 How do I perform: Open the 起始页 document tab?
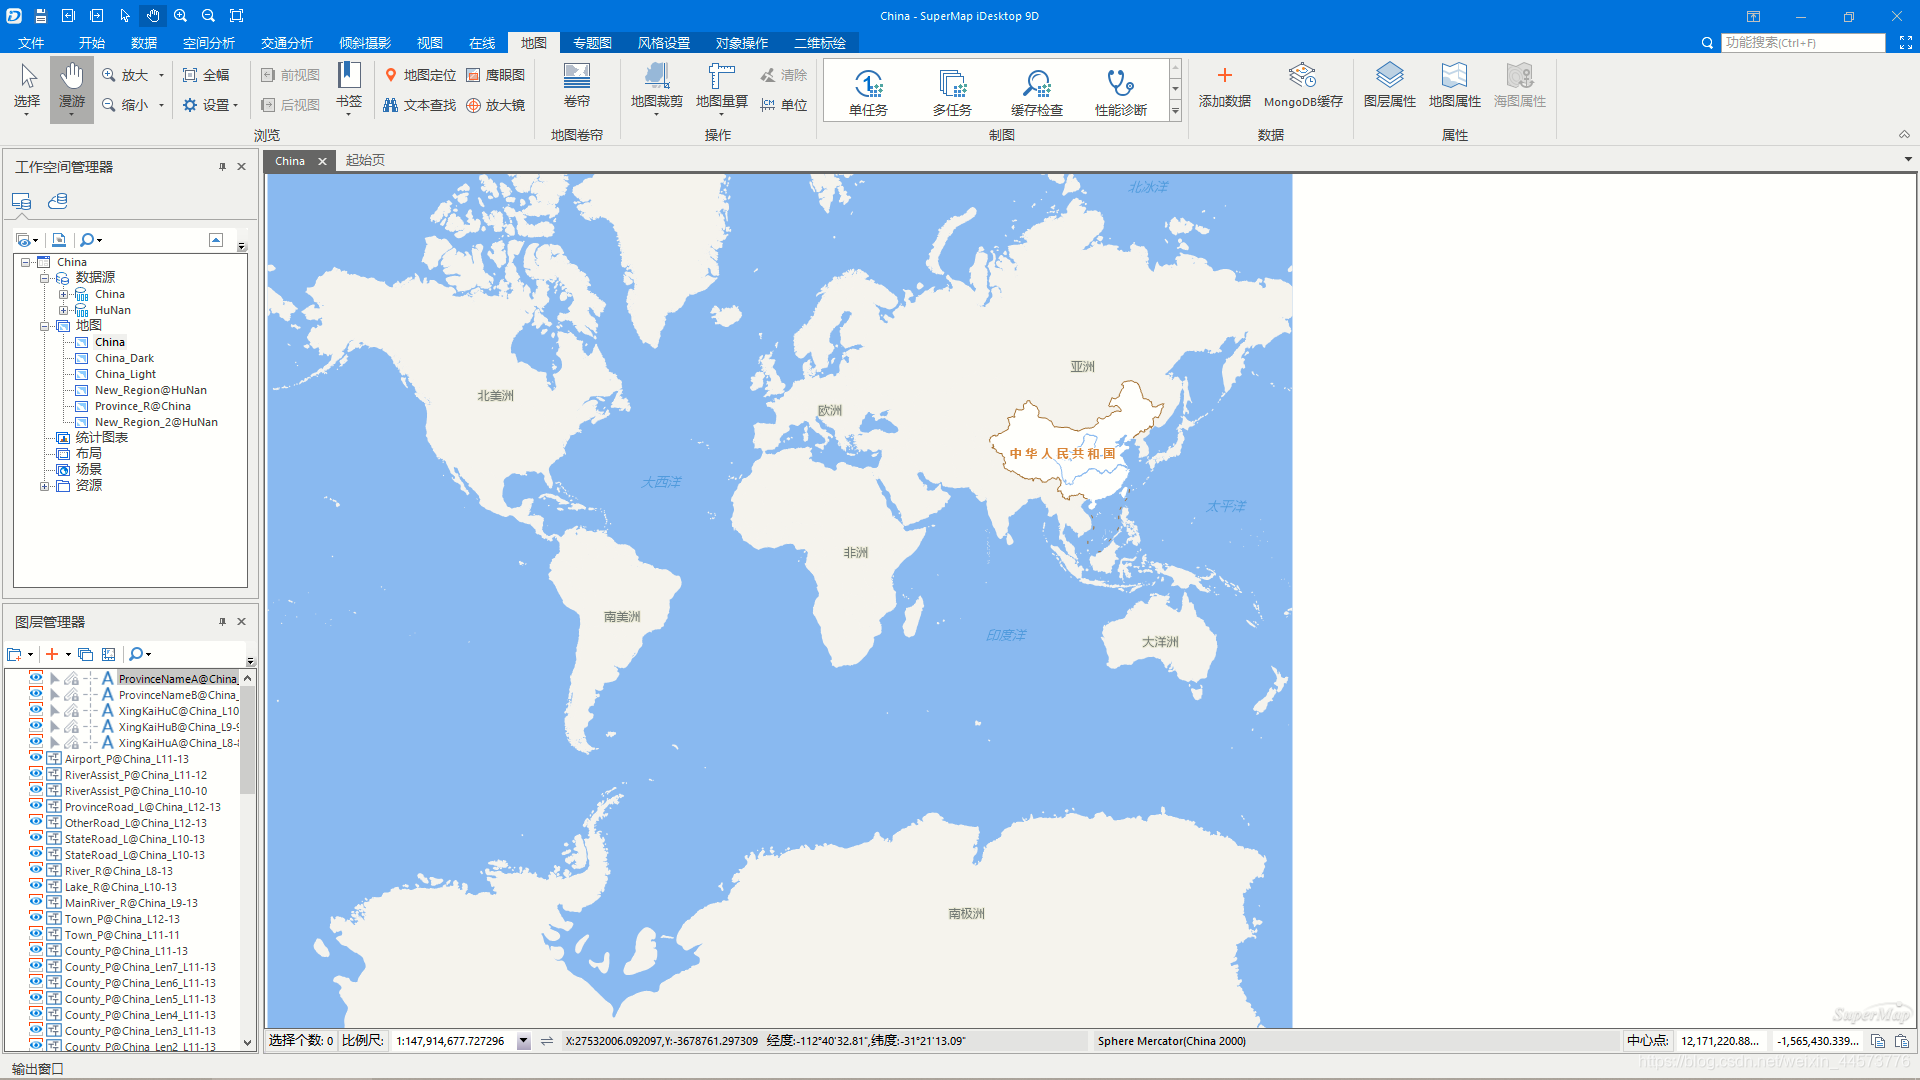365,160
